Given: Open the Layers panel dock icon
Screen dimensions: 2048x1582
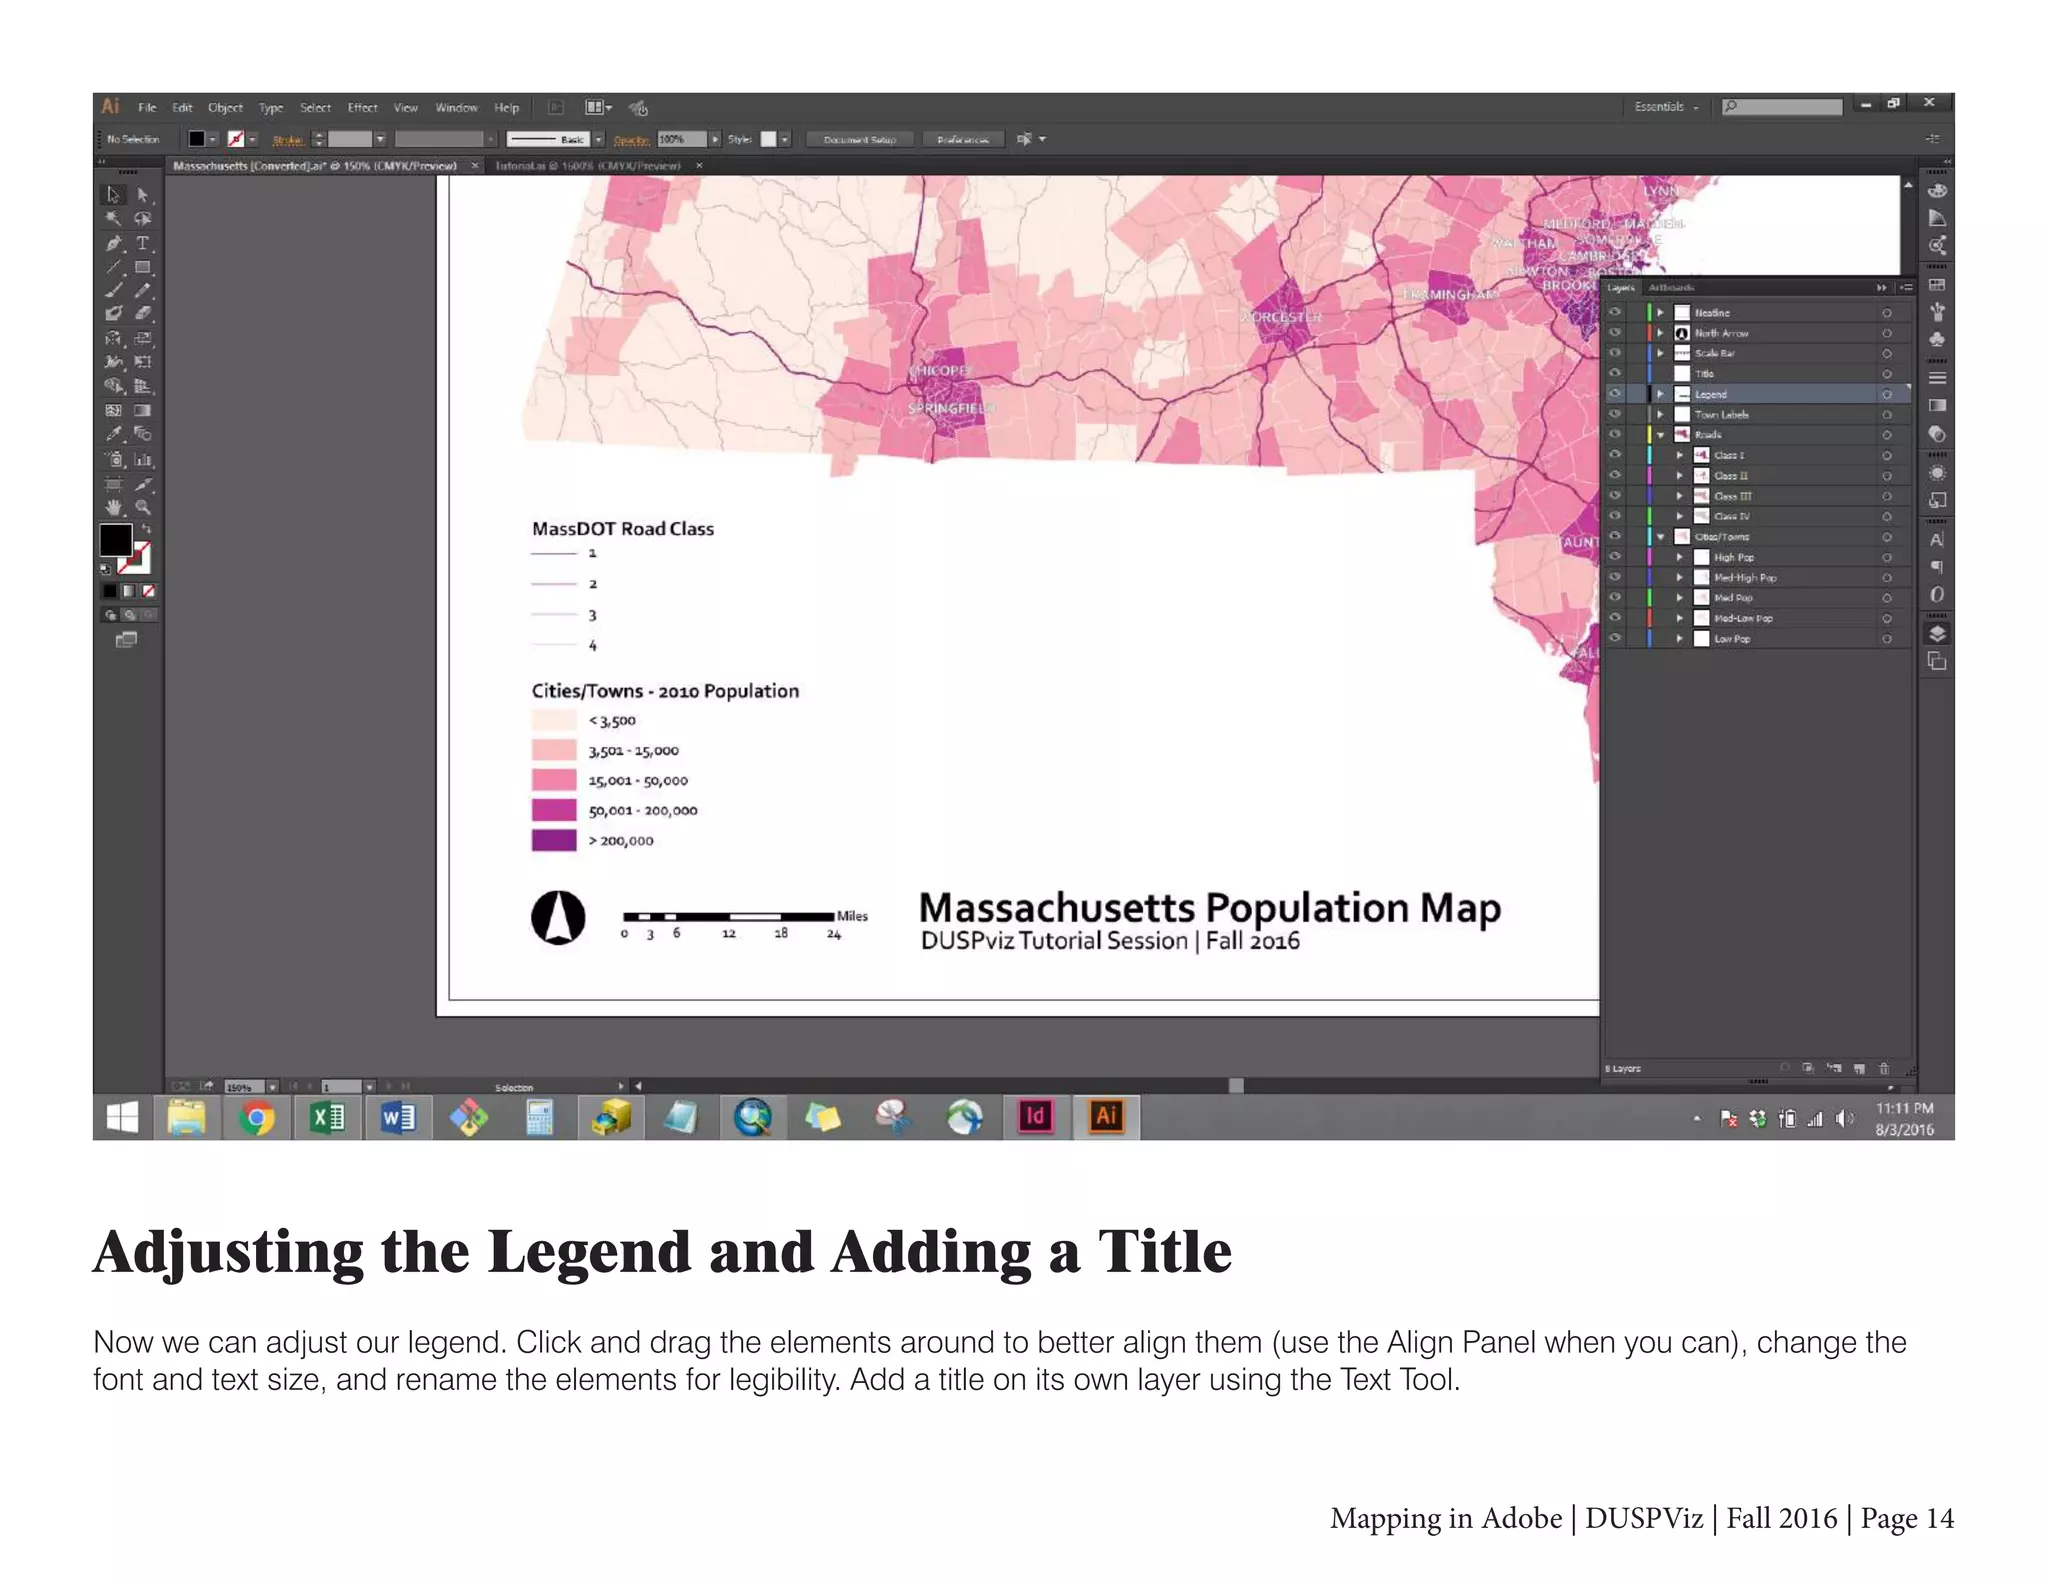Looking at the screenshot, I should pyautogui.click(x=1937, y=633).
